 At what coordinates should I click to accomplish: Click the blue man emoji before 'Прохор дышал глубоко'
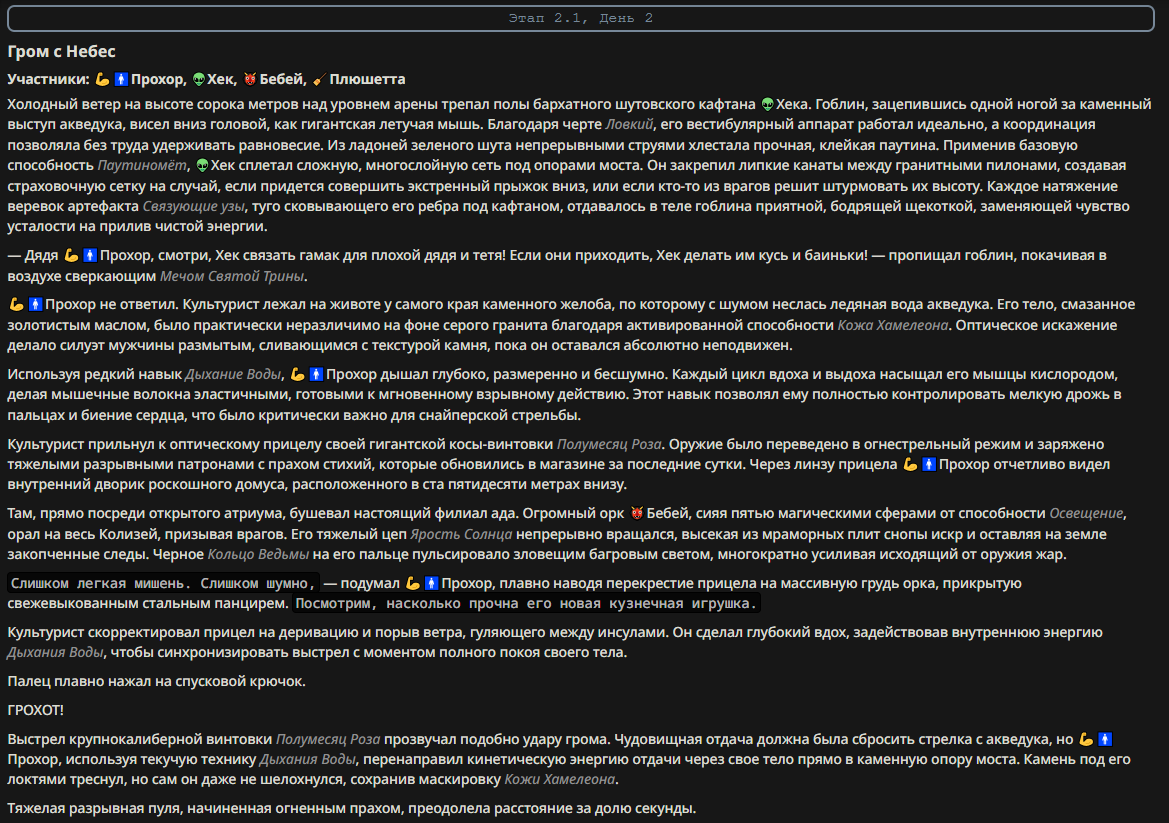pyautogui.click(x=316, y=374)
